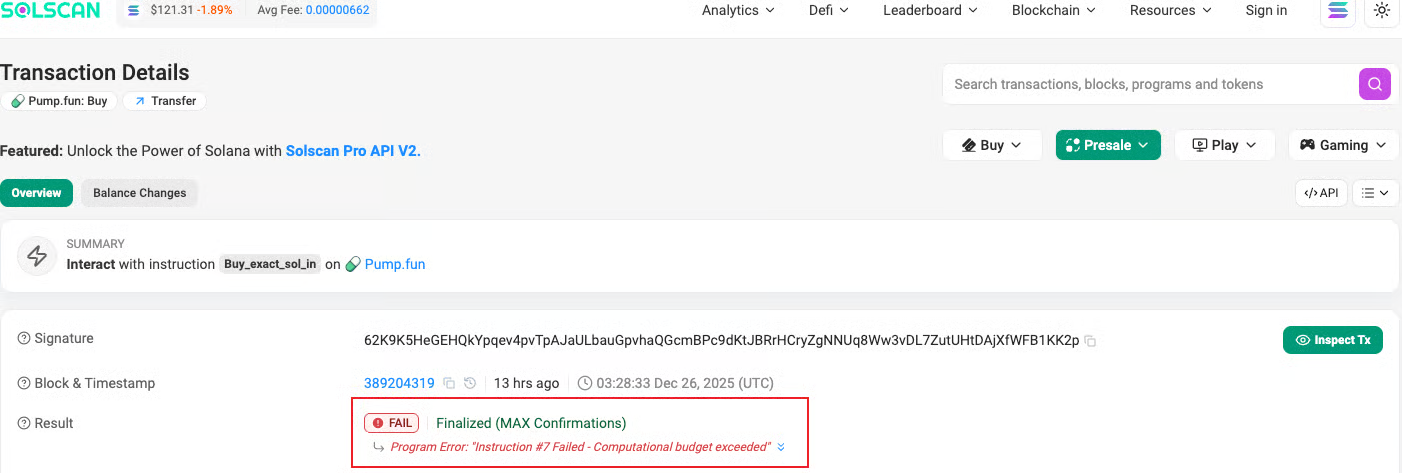
Task: Copy the block number 389204319
Action: point(450,383)
